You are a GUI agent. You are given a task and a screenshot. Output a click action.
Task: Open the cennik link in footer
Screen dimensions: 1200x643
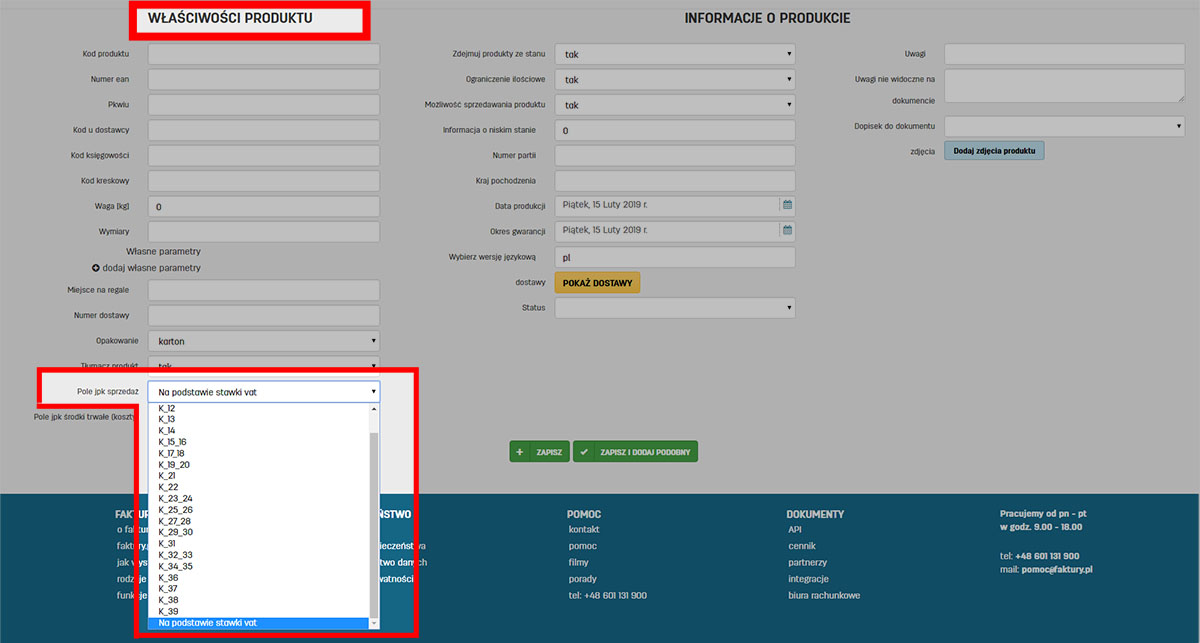[802, 546]
